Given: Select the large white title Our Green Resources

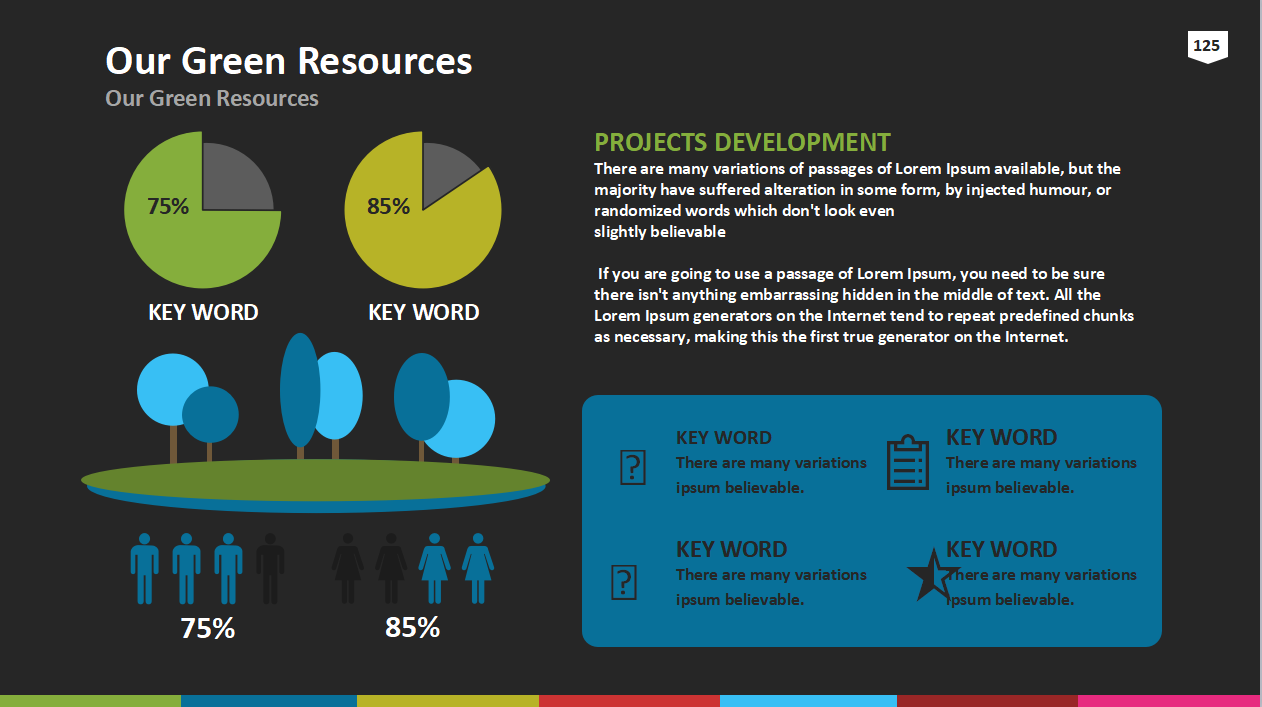Looking at the screenshot, I should pyautogui.click(x=289, y=61).
